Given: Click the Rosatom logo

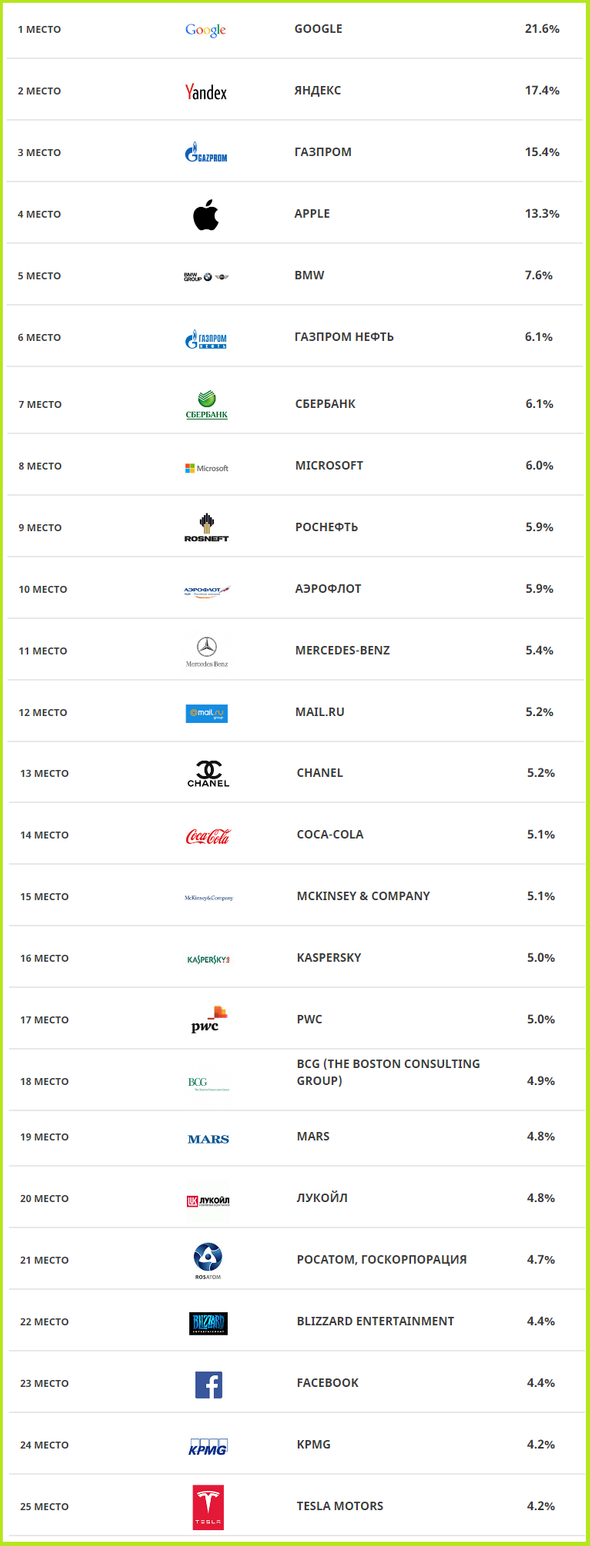Looking at the screenshot, I should (209, 1260).
